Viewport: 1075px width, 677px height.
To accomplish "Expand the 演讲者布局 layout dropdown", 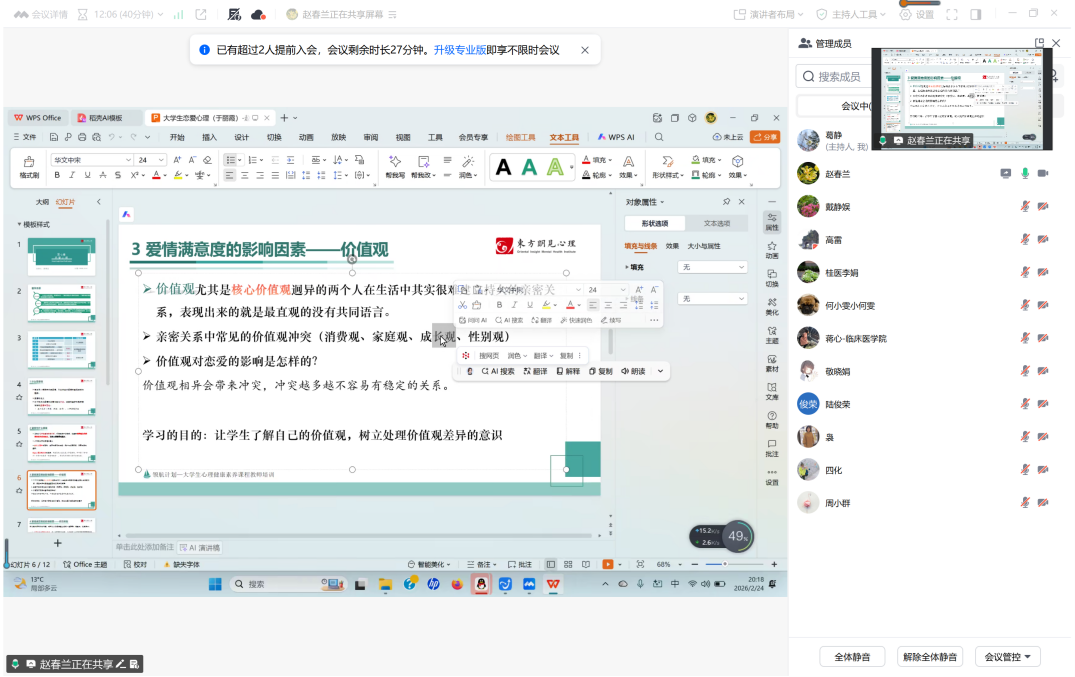I will tap(769, 15).
